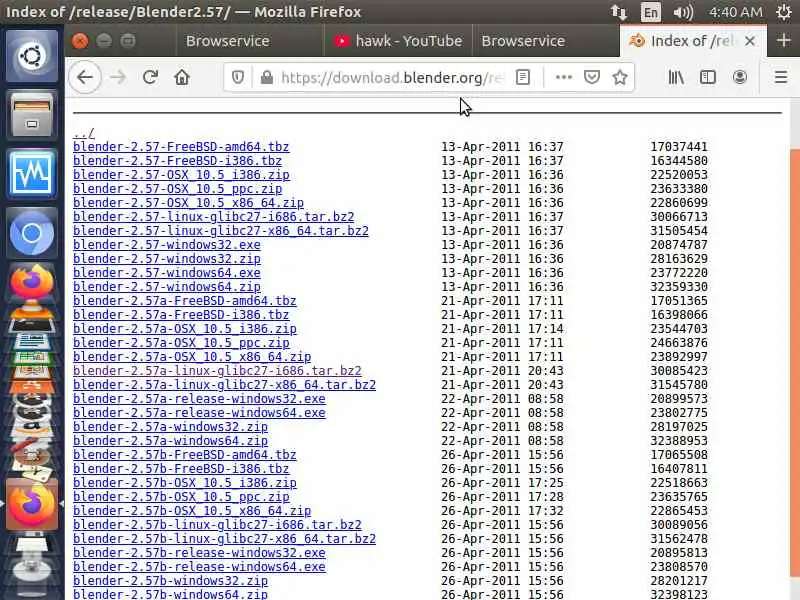Open power session menu

[783, 12]
